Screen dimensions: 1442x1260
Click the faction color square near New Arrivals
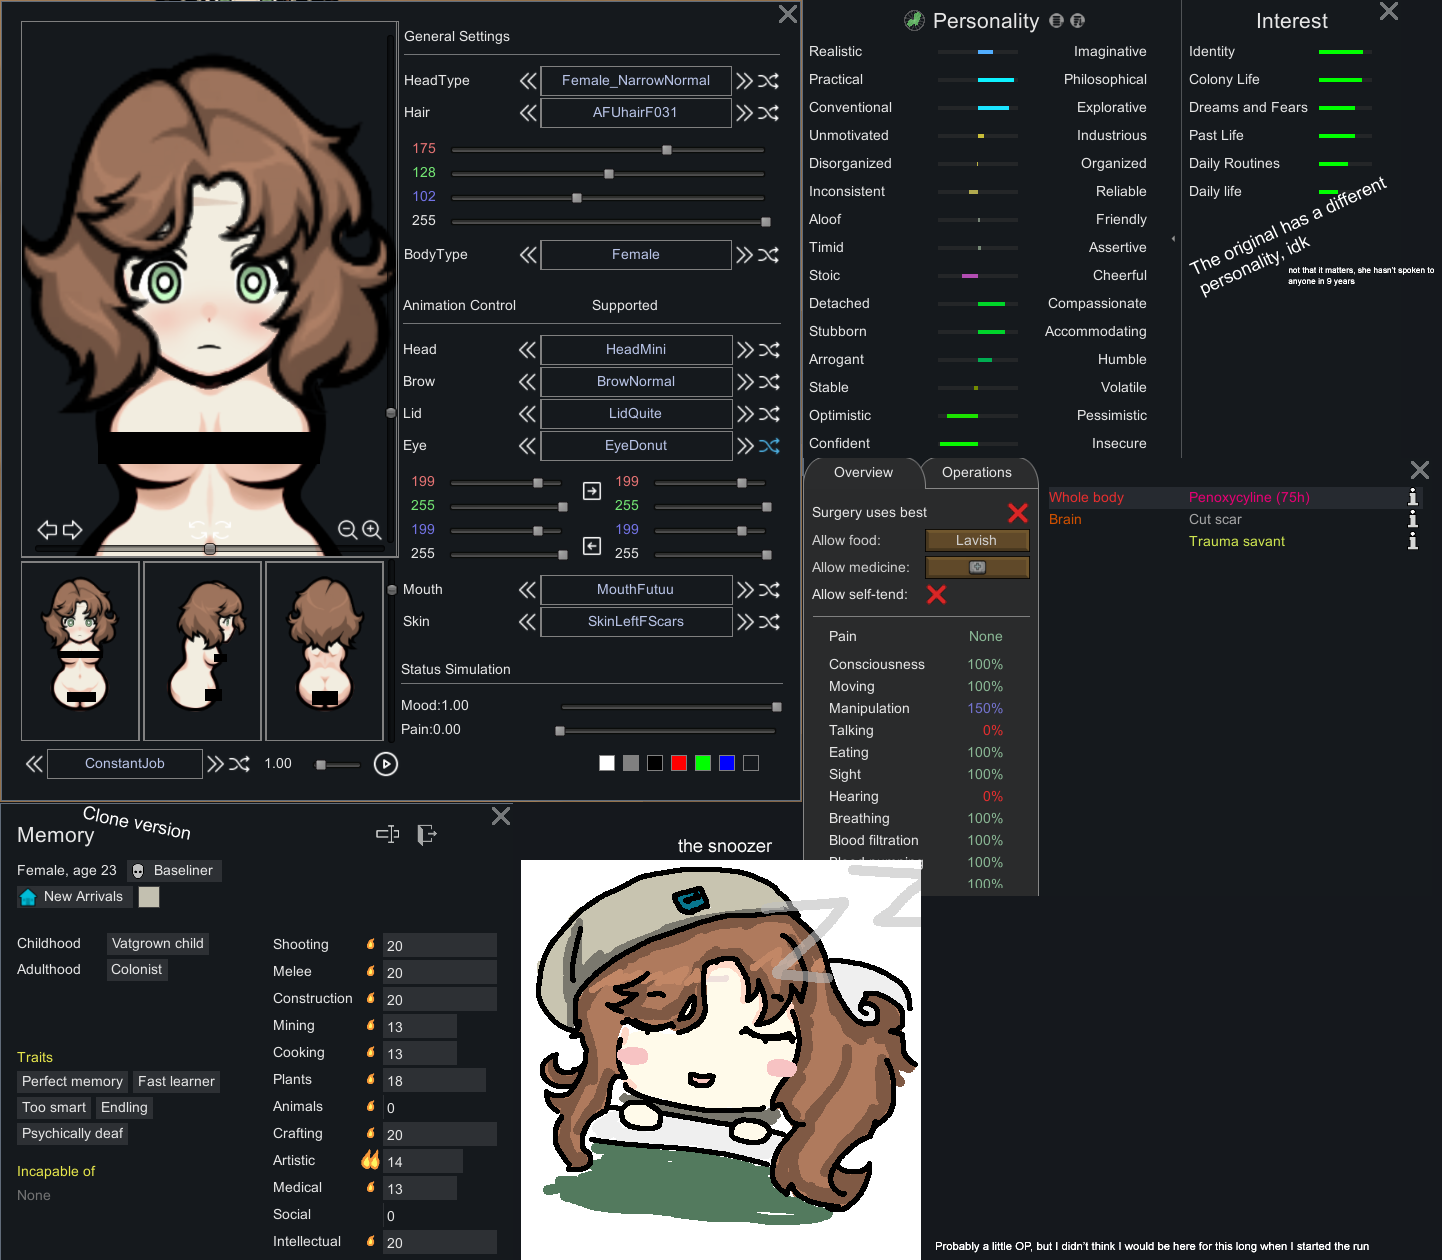pos(149,897)
